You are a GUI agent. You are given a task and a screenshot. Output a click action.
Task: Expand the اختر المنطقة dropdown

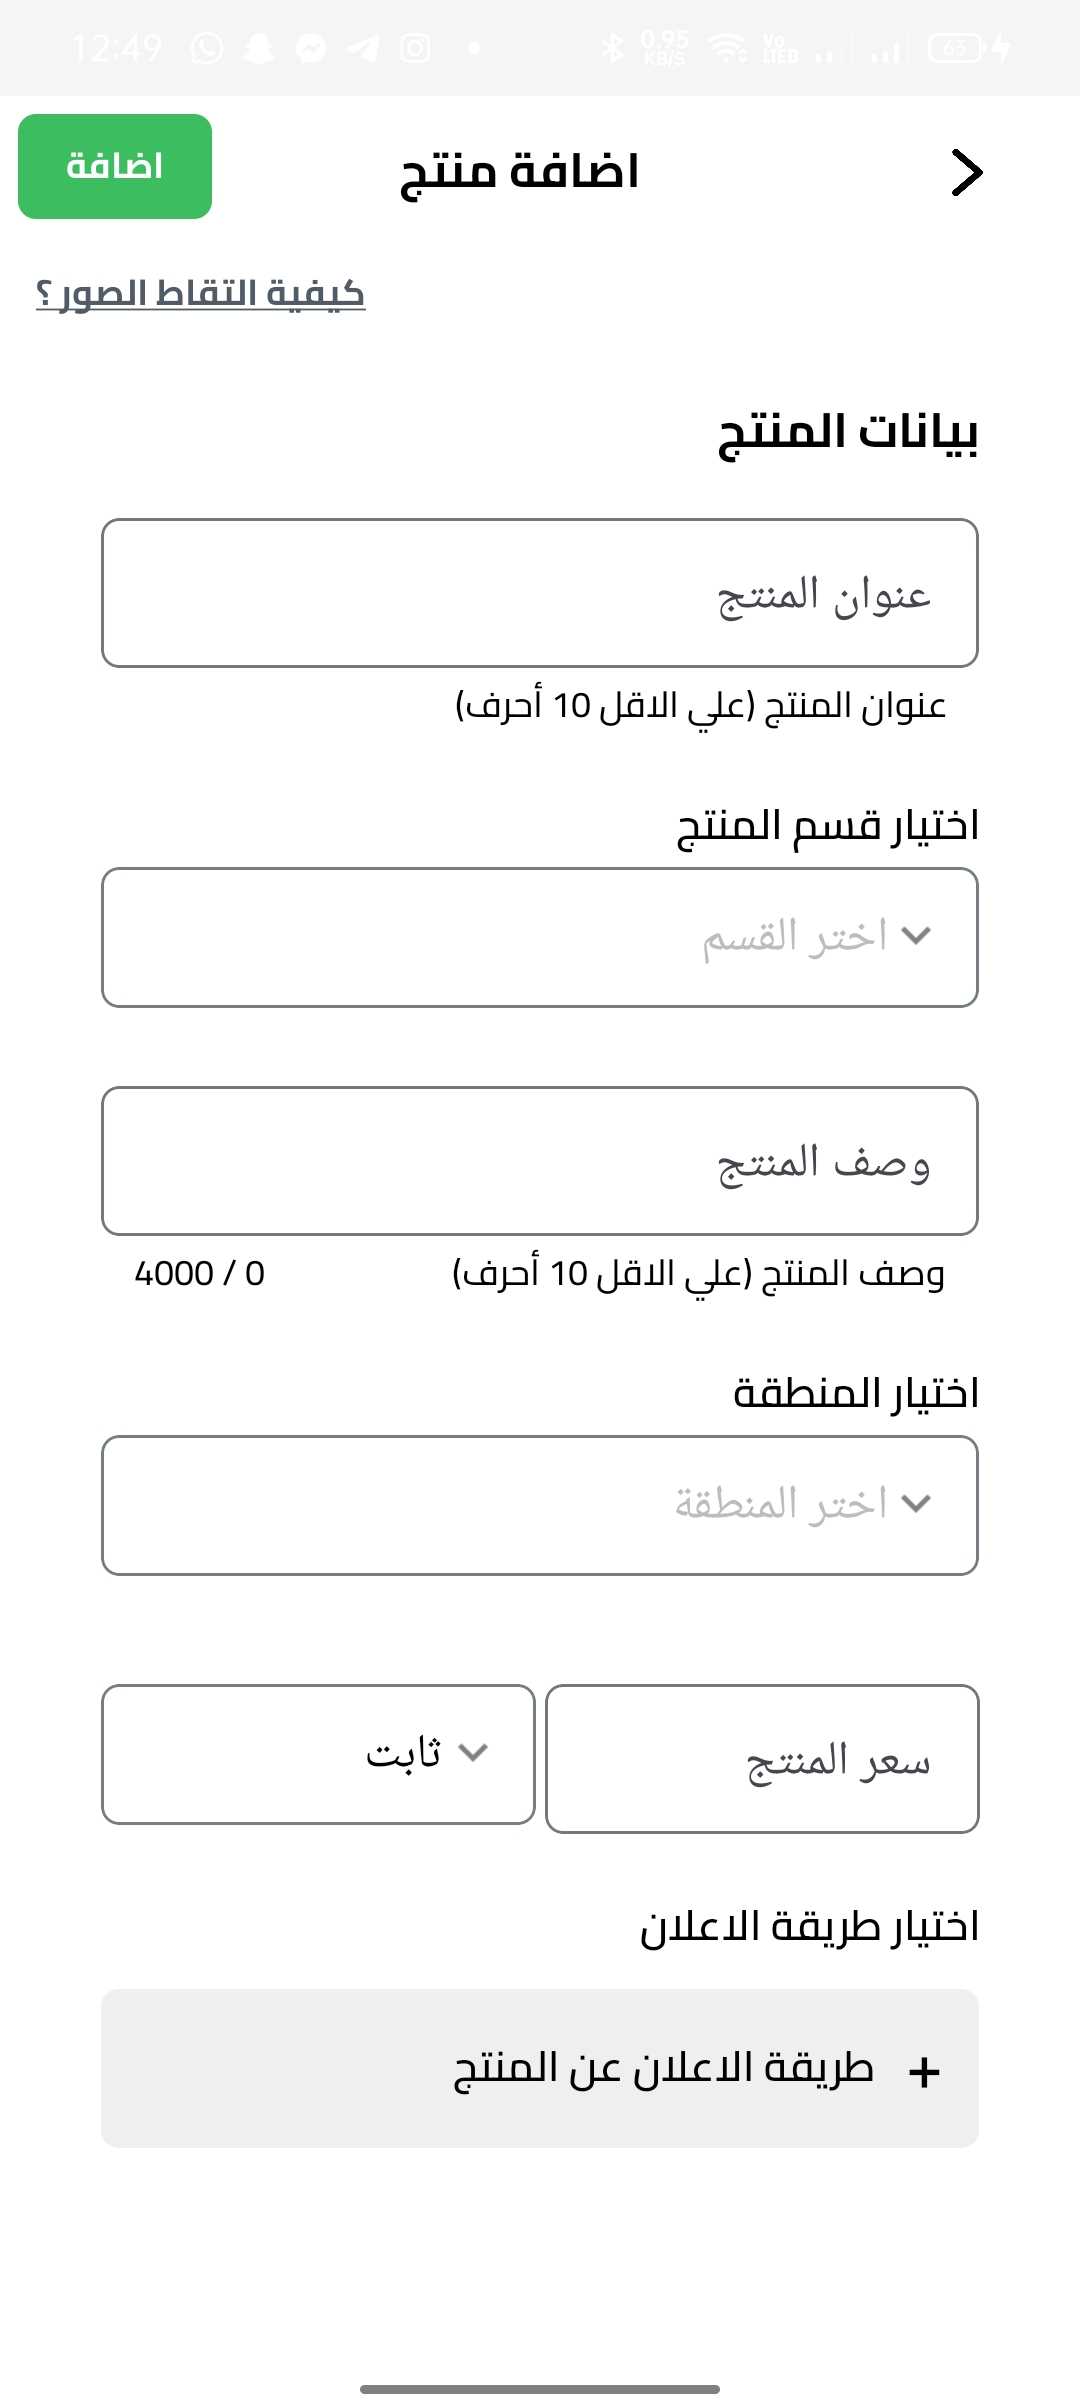540,1505
